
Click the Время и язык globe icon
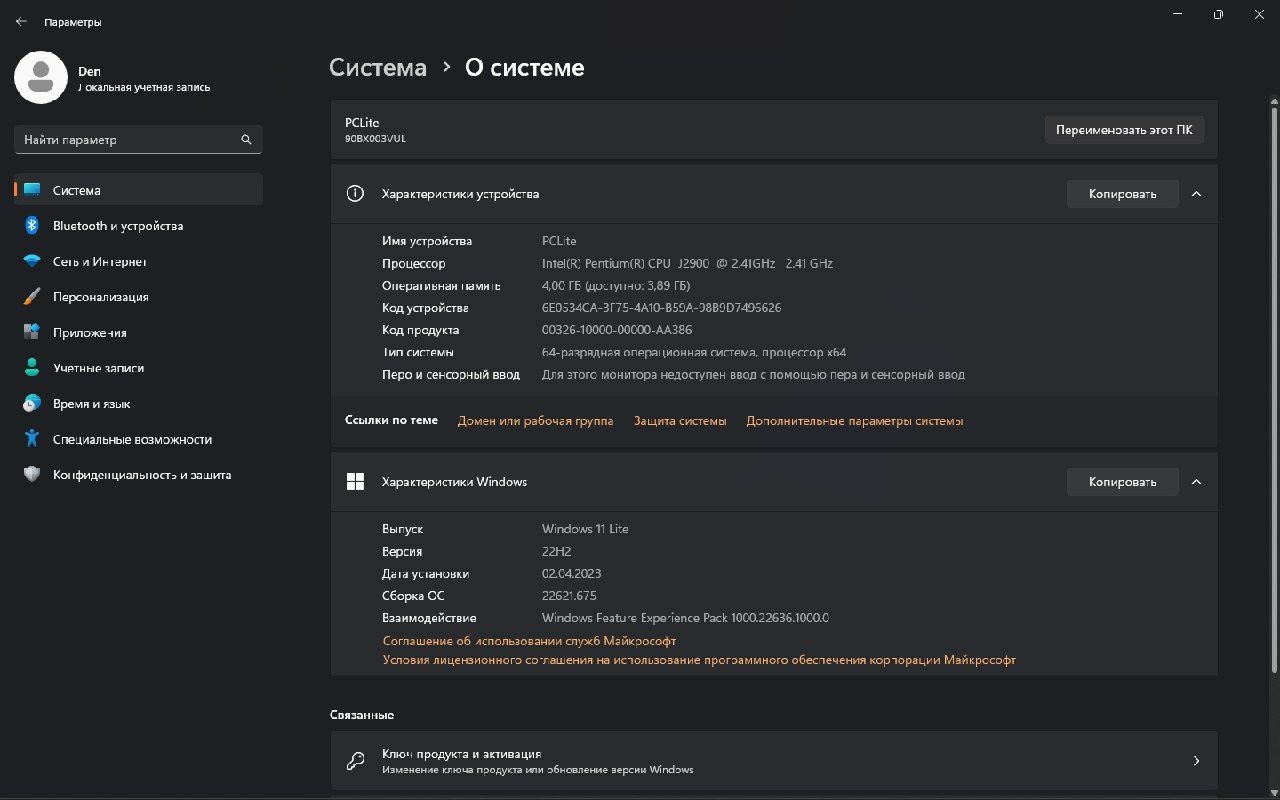pos(32,404)
